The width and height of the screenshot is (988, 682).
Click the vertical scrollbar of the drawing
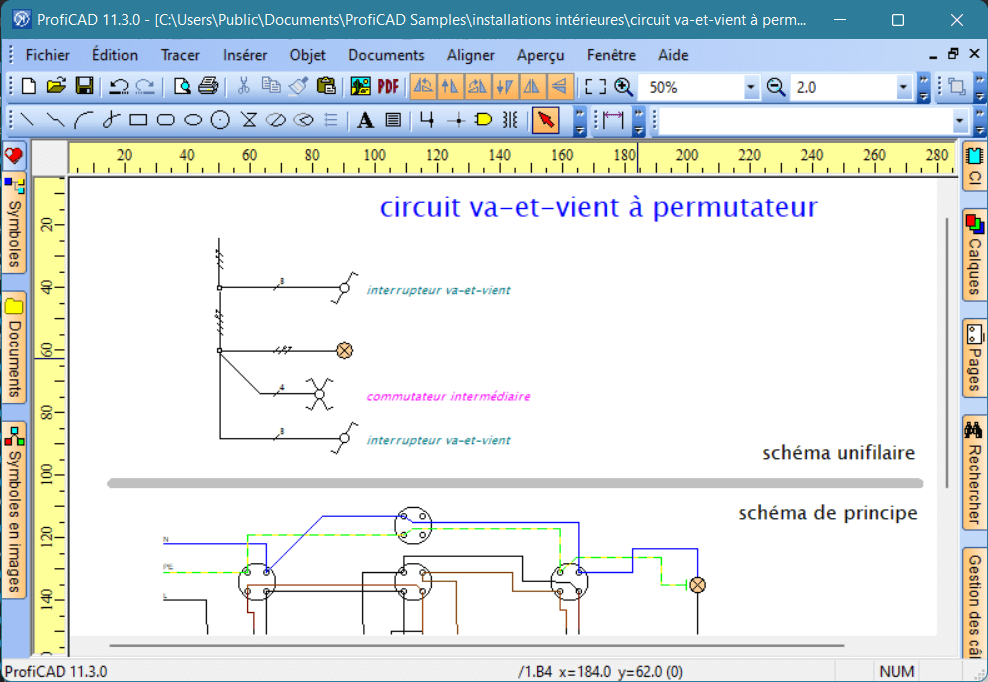pos(946,353)
